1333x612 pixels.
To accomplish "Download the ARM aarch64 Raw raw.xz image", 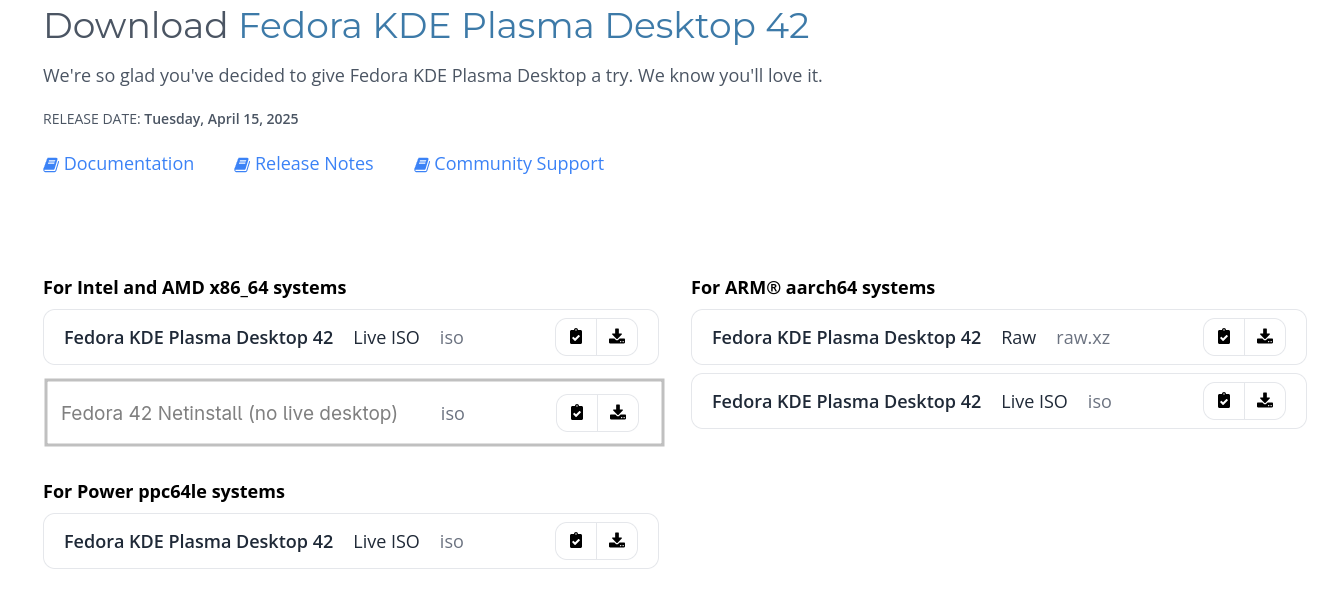I will point(1265,337).
